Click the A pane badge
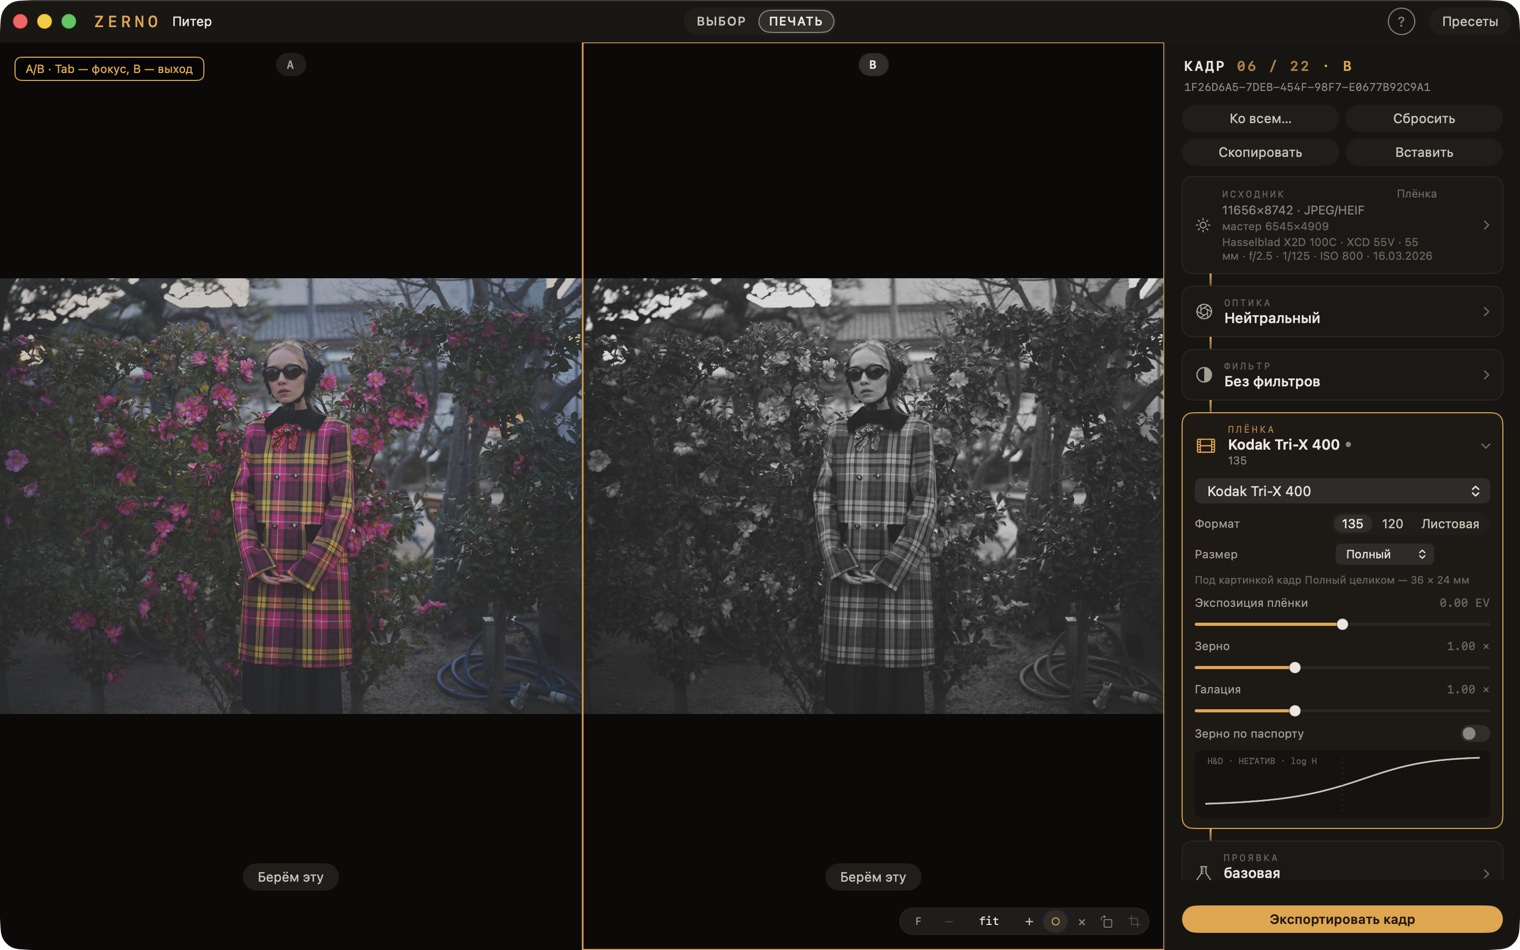The width and height of the screenshot is (1520, 950). click(291, 65)
